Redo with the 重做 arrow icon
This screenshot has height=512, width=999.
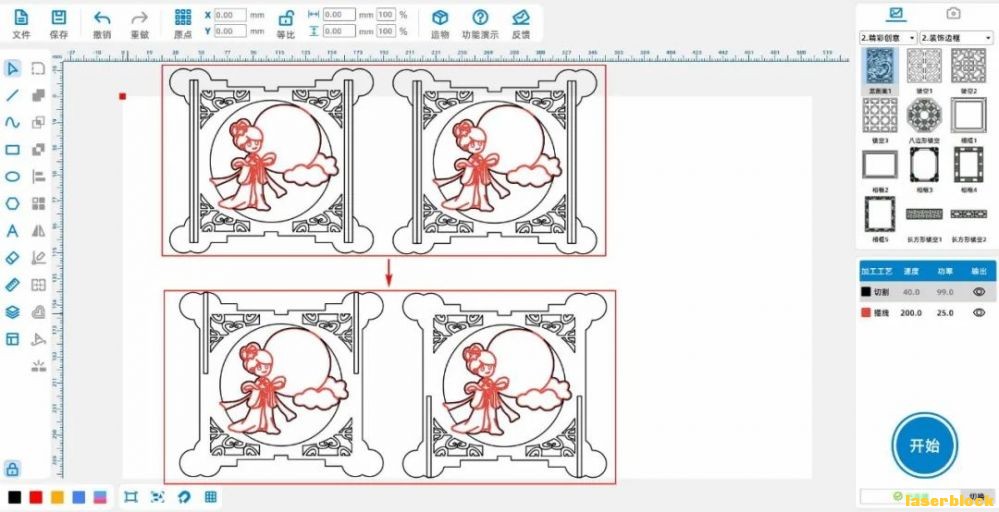click(140, 18)
